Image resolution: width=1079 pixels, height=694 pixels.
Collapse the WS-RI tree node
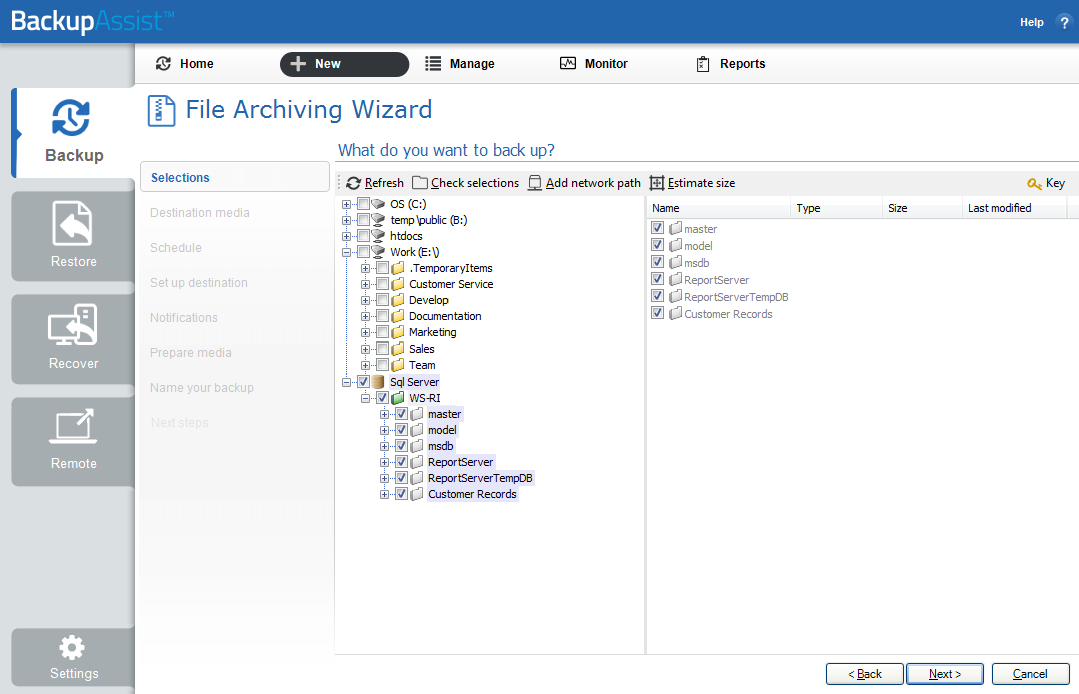(365, 398)
